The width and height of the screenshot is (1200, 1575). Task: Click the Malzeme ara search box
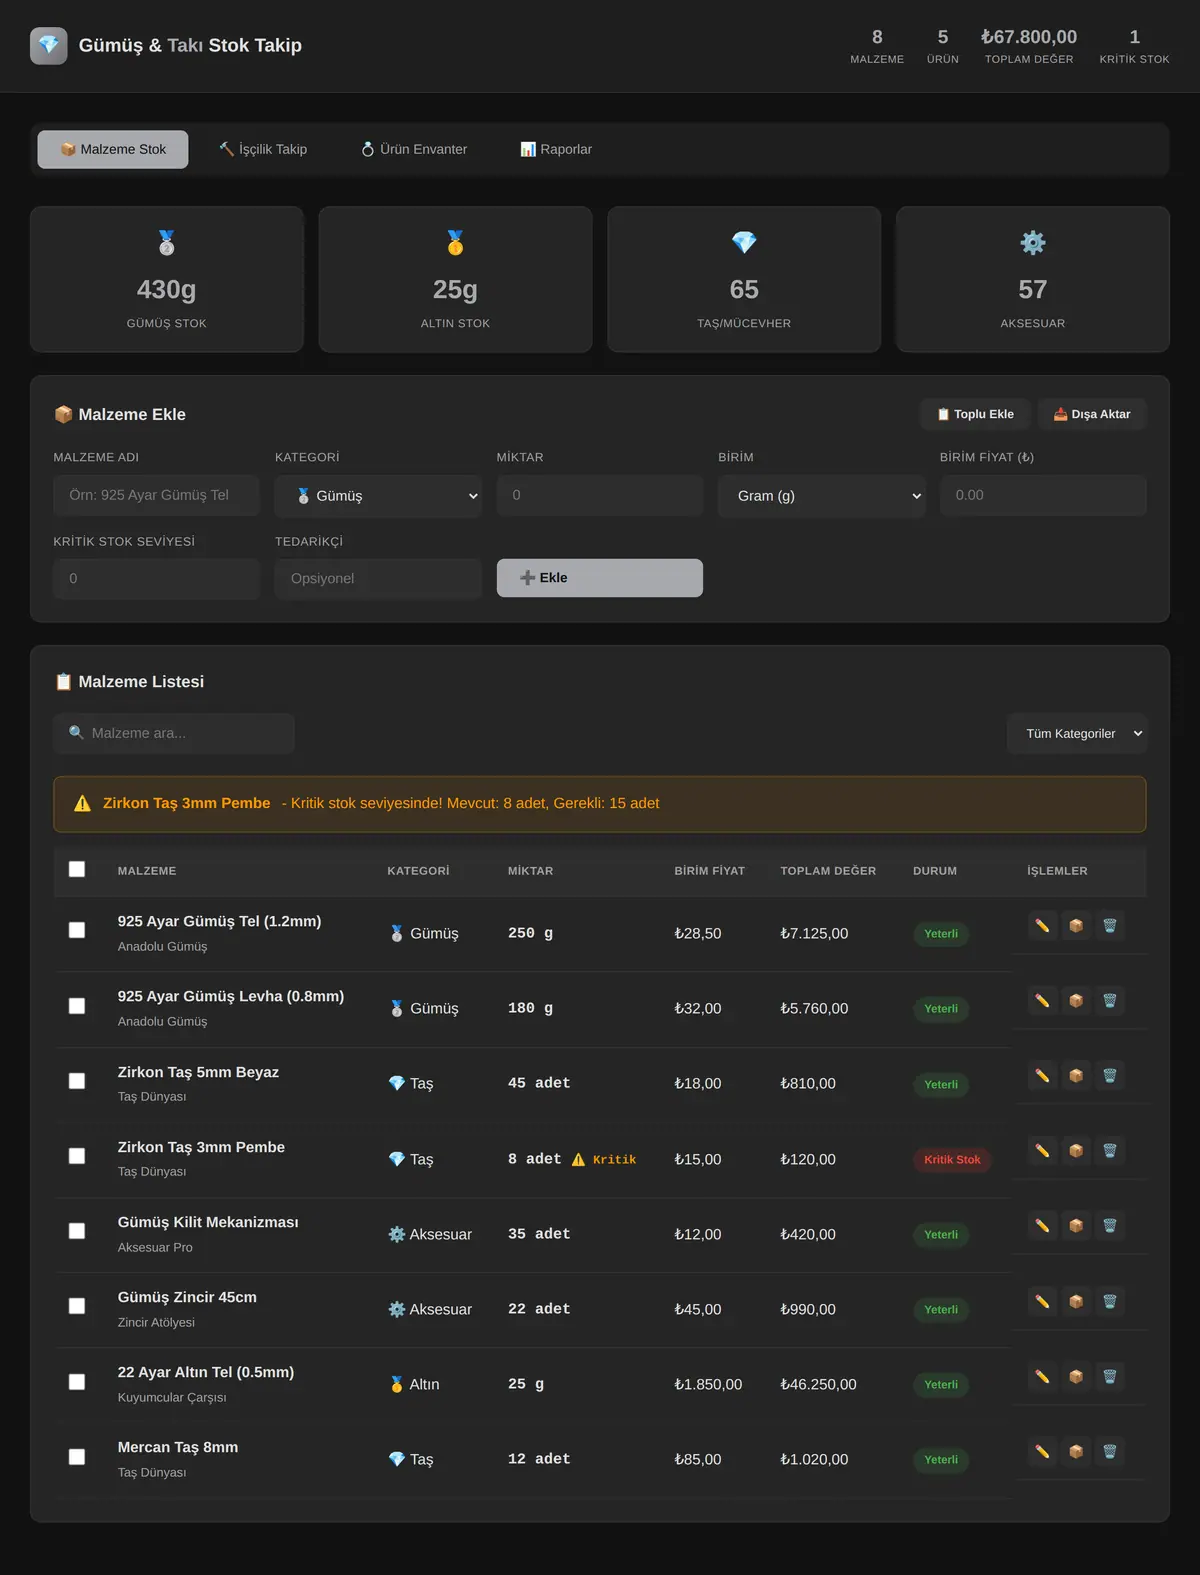click(x=174, y=733)
